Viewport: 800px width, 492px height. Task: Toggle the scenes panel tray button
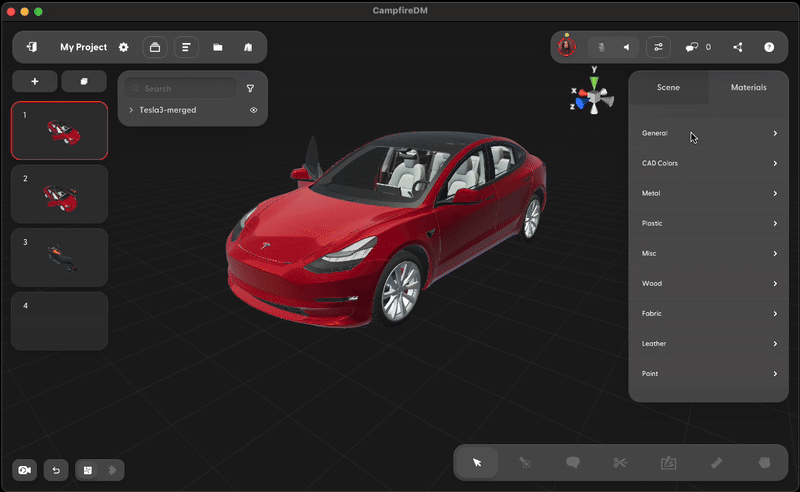(155, 47)
